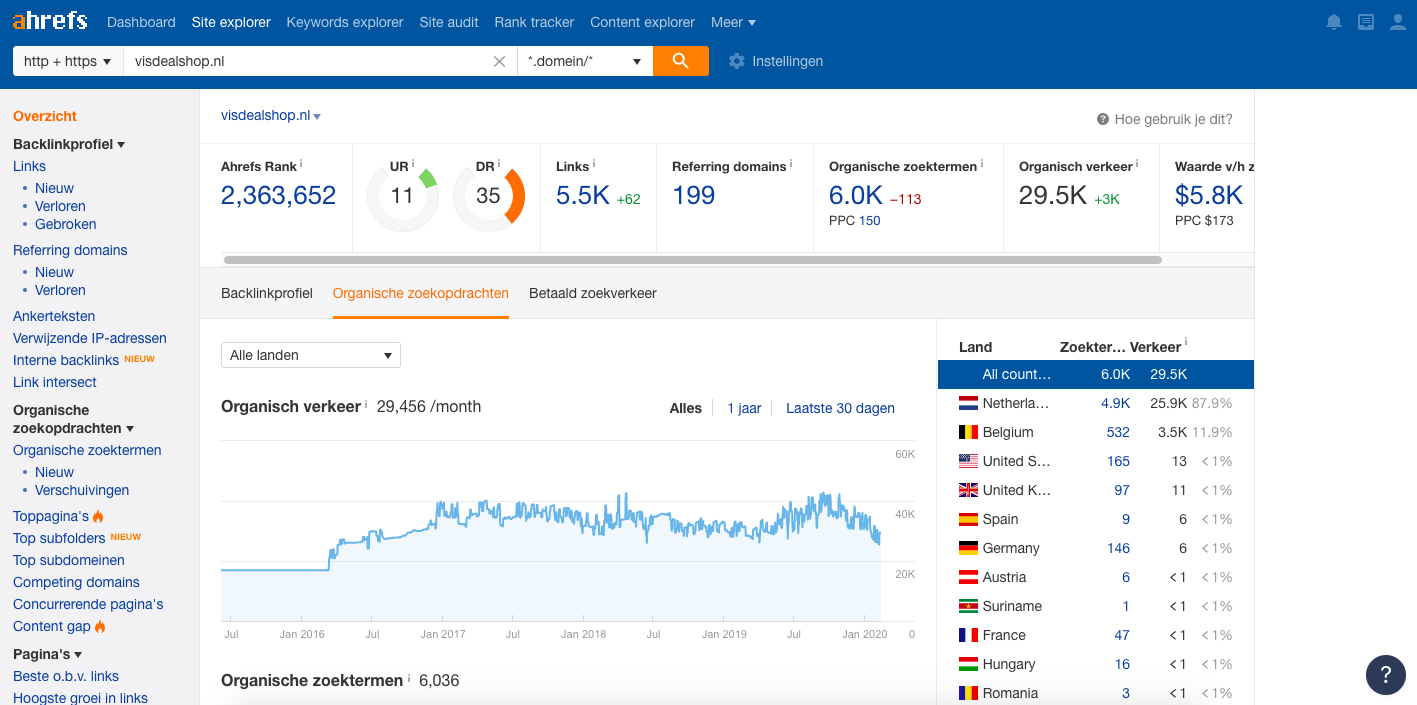Select the 1 jaar chart range
The image size is (1417, 705).
pos(743,408)
